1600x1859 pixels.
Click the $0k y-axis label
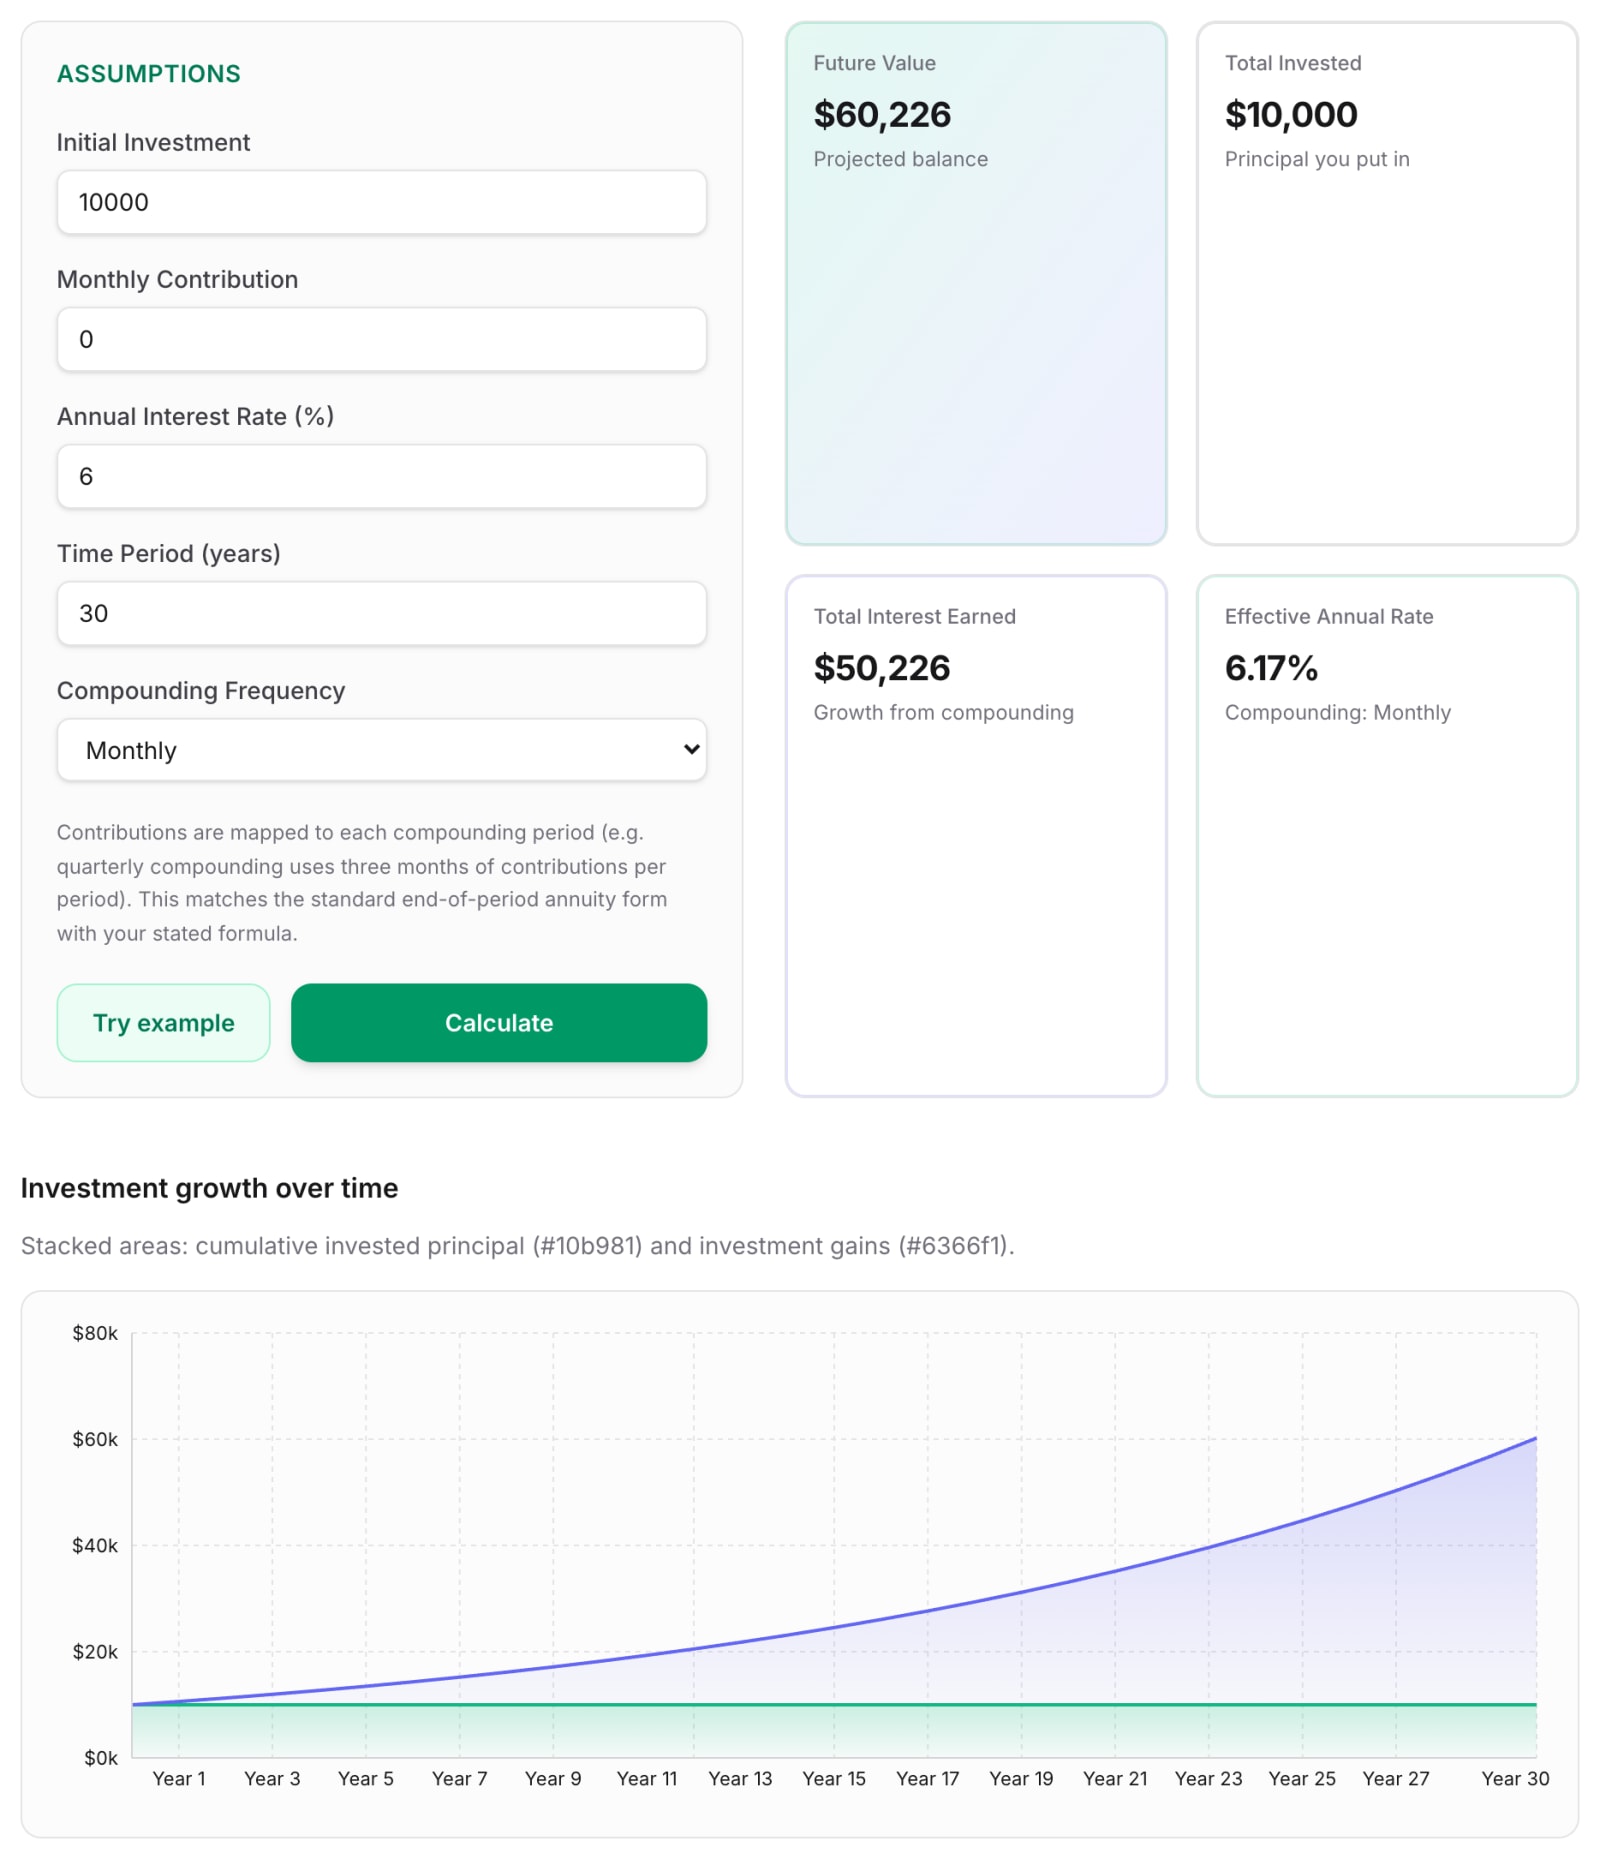point(101,1758)
